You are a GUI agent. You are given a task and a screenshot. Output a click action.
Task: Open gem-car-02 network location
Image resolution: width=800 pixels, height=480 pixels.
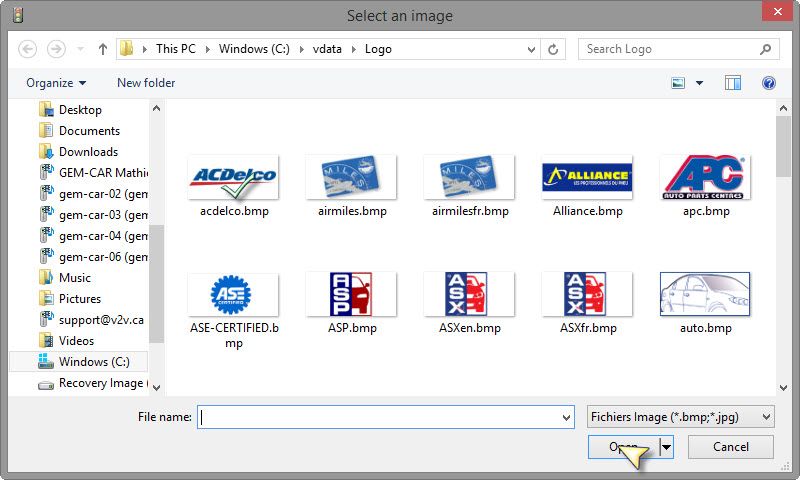click(92, 194)
